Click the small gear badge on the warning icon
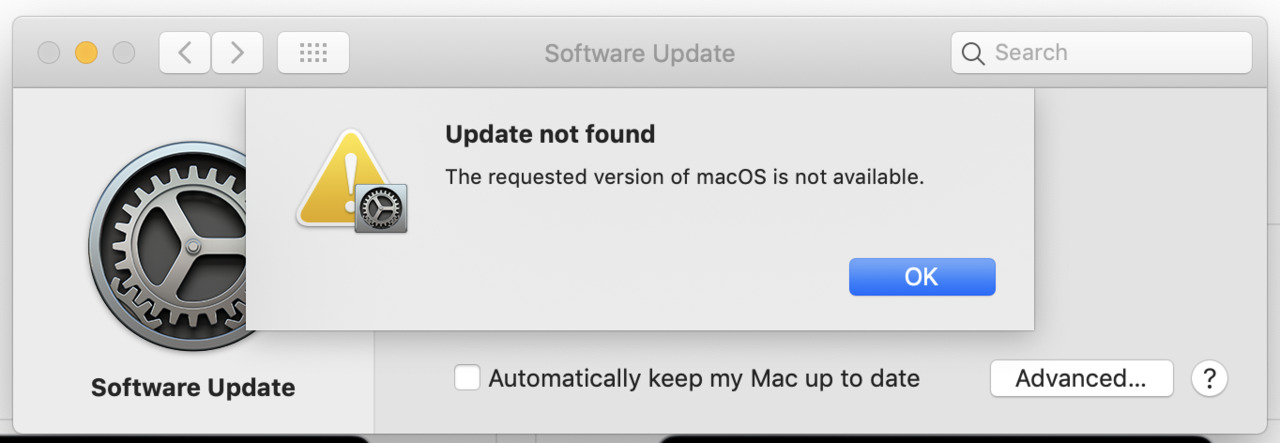The width and height of the screenshot is (1280, 443). tap(381, 208)
